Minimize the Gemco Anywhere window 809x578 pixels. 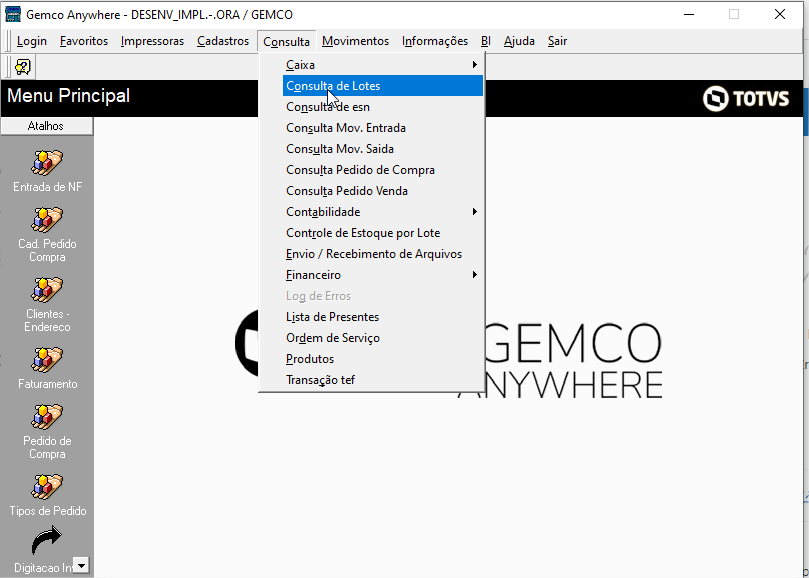point(689,14)
